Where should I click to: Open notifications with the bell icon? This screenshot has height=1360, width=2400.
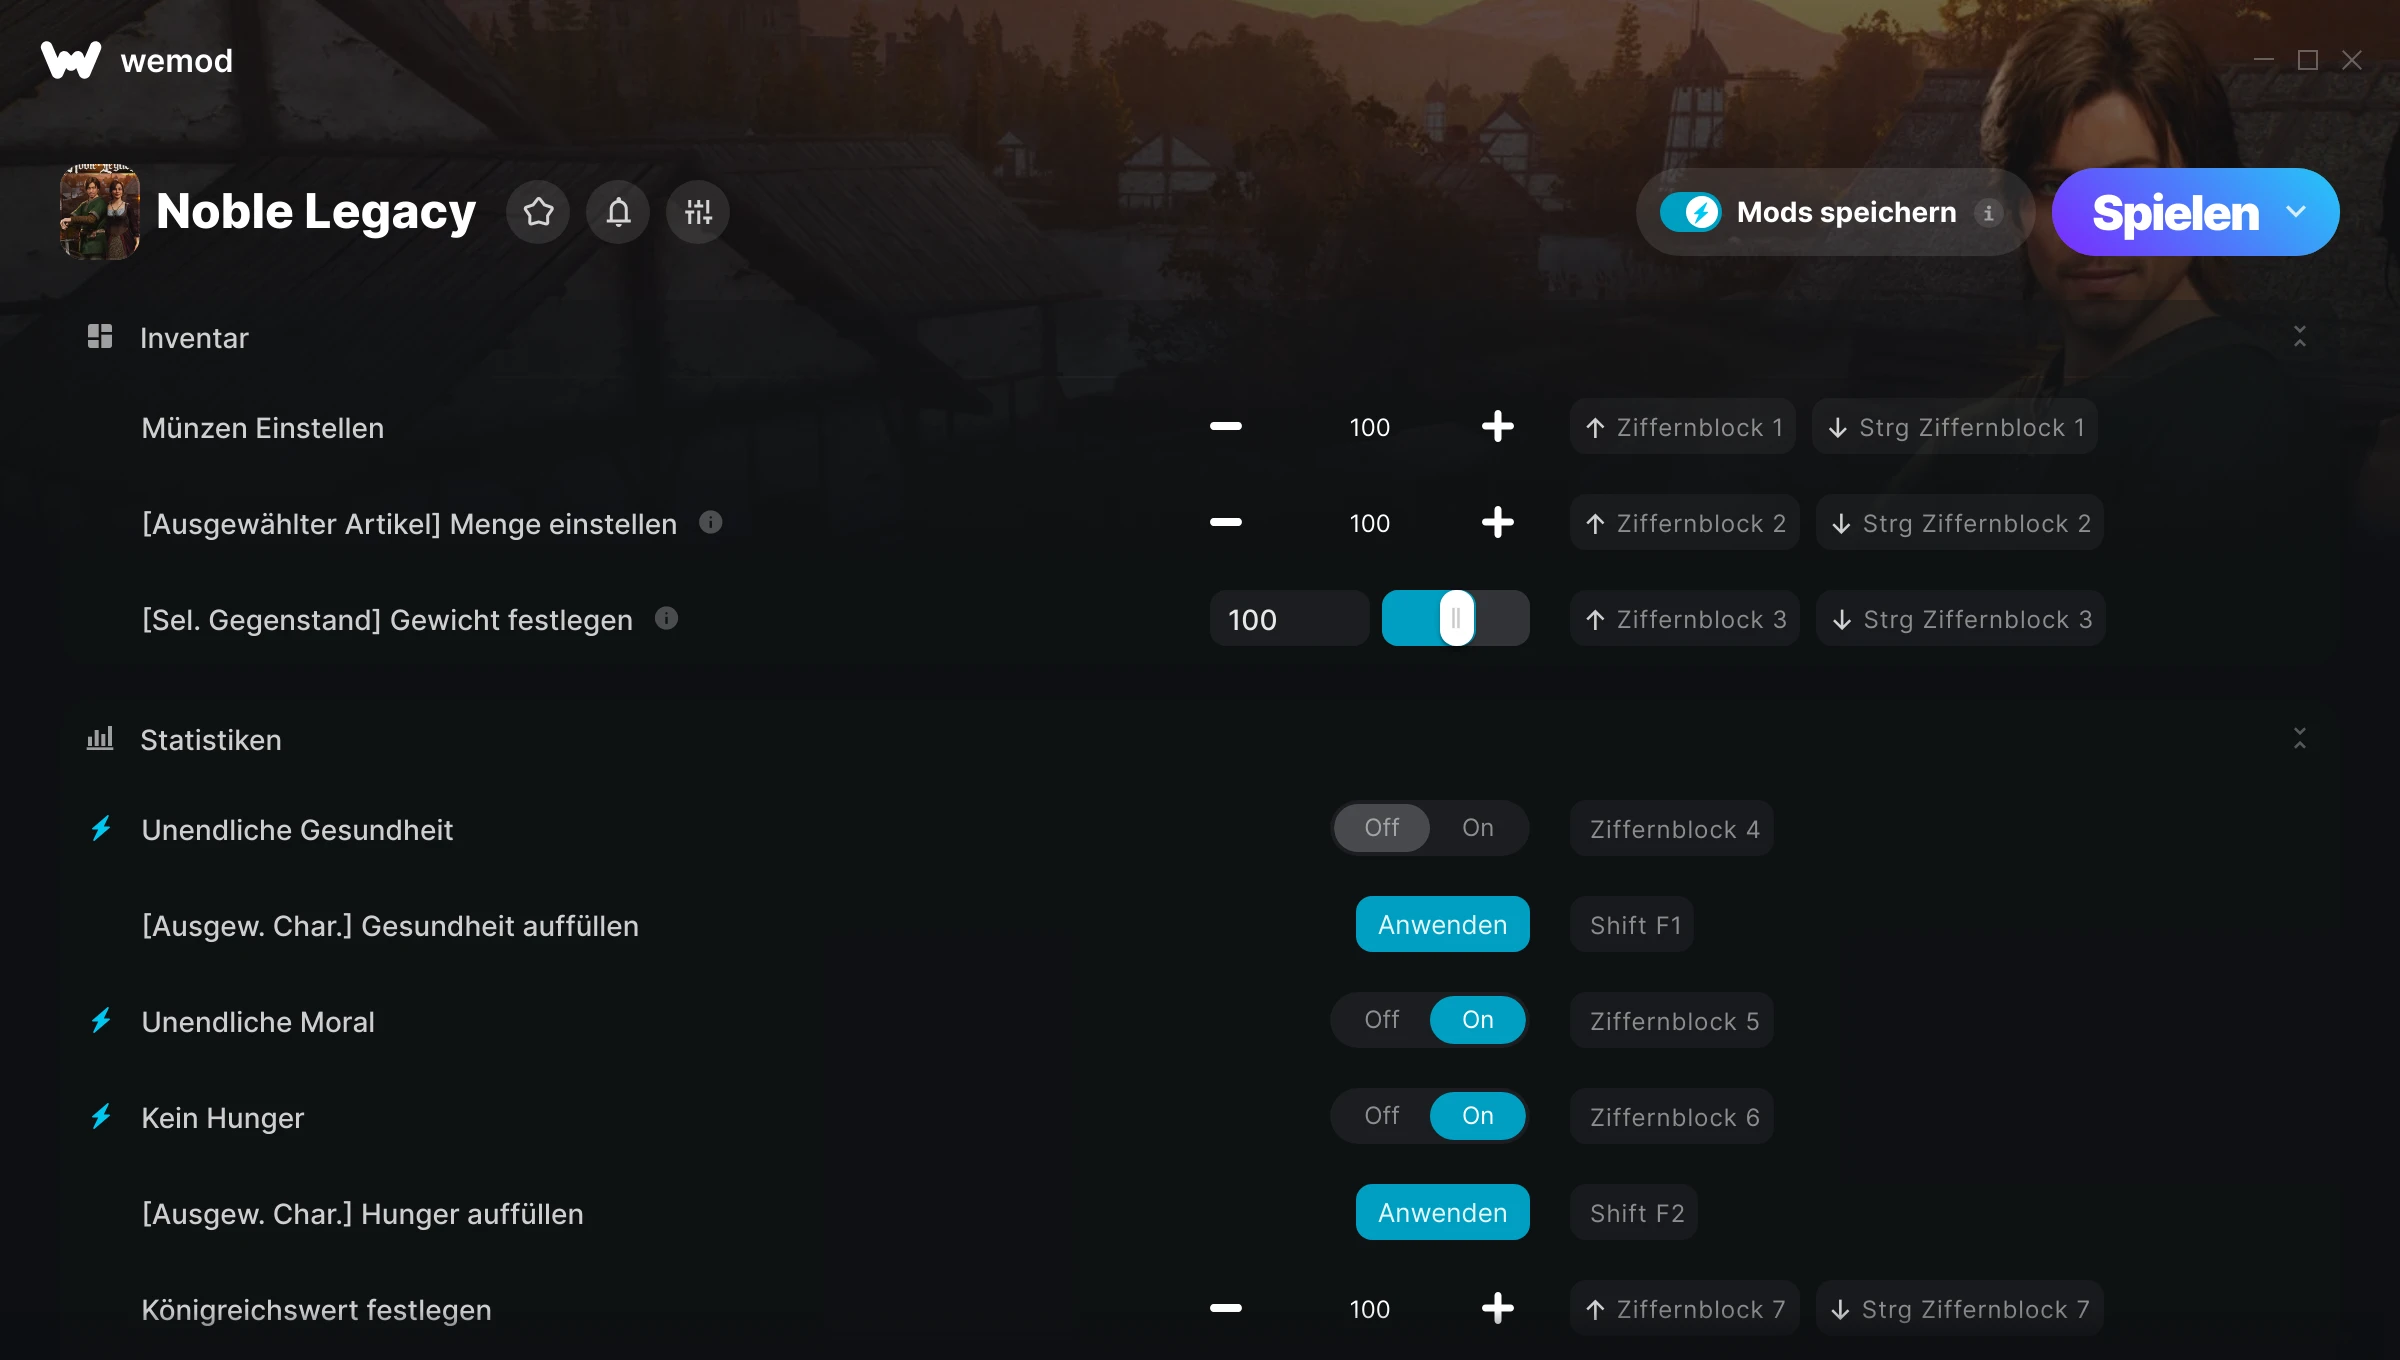click(618, 212)
